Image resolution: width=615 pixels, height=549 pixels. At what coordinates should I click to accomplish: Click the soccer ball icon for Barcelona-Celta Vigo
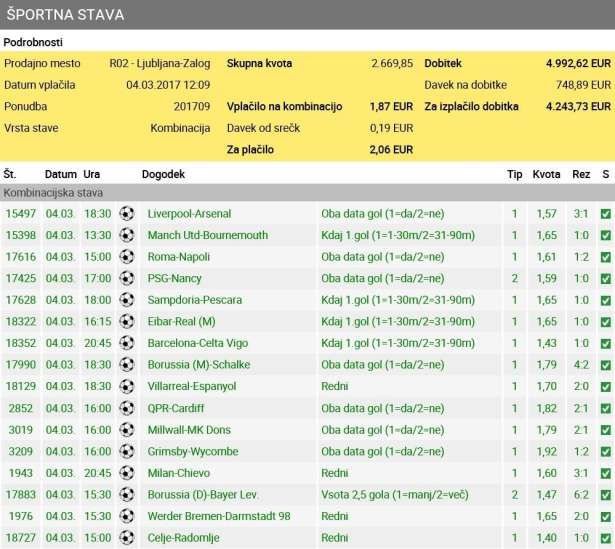(x=127, y=343)
